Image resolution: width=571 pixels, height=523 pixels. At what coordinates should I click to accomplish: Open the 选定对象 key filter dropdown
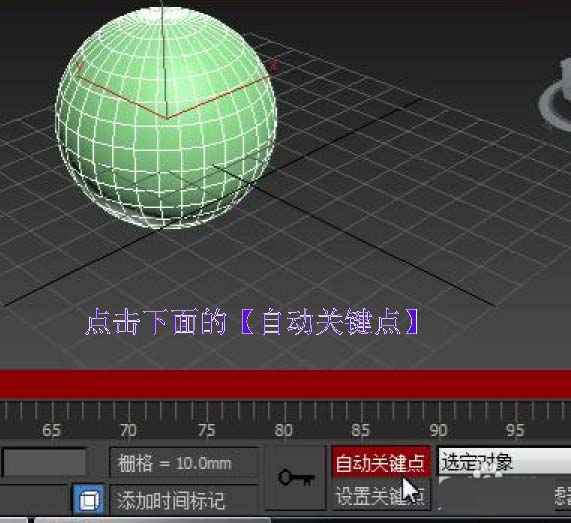(504, 461)
